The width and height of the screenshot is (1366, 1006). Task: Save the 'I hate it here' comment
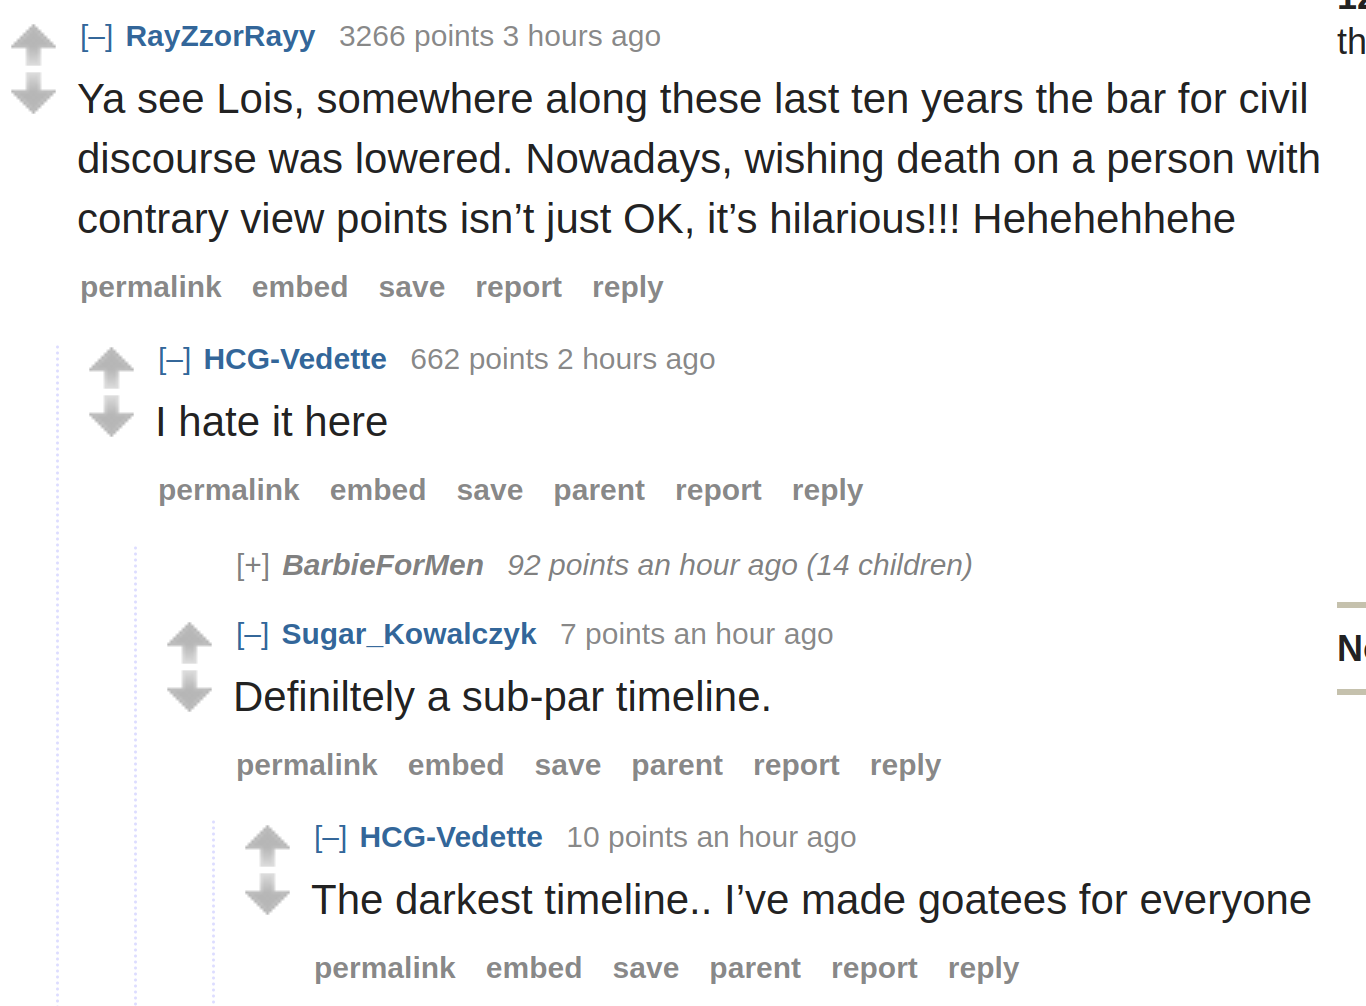pyautogui.click(x=490, y=490)
